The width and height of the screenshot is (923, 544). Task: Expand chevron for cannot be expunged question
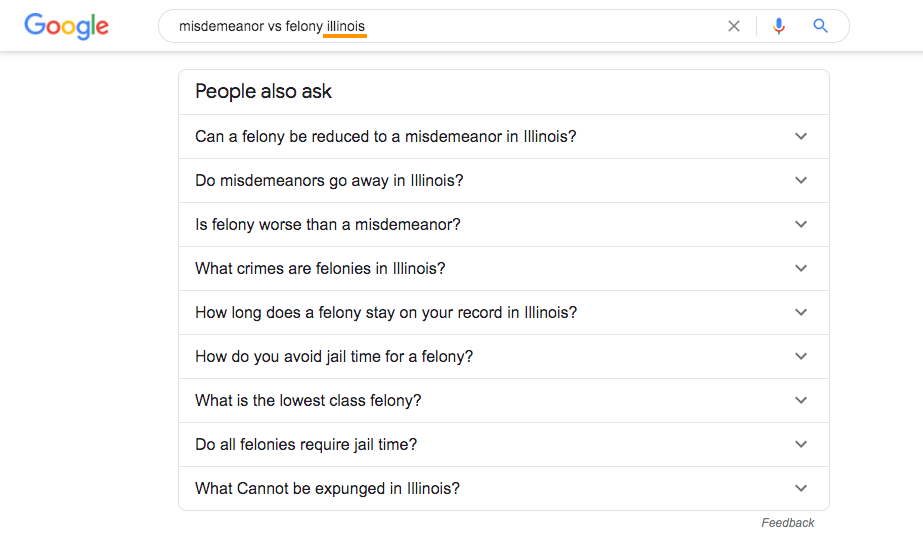pyautogui.click(x=801, y=488)
